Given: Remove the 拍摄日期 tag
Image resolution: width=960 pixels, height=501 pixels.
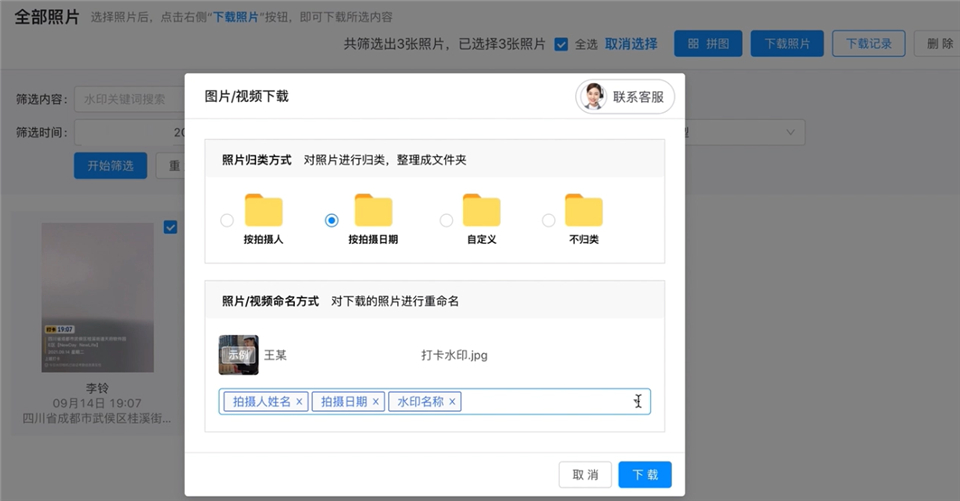Looking at the screenshot, I should pos(376,402).
